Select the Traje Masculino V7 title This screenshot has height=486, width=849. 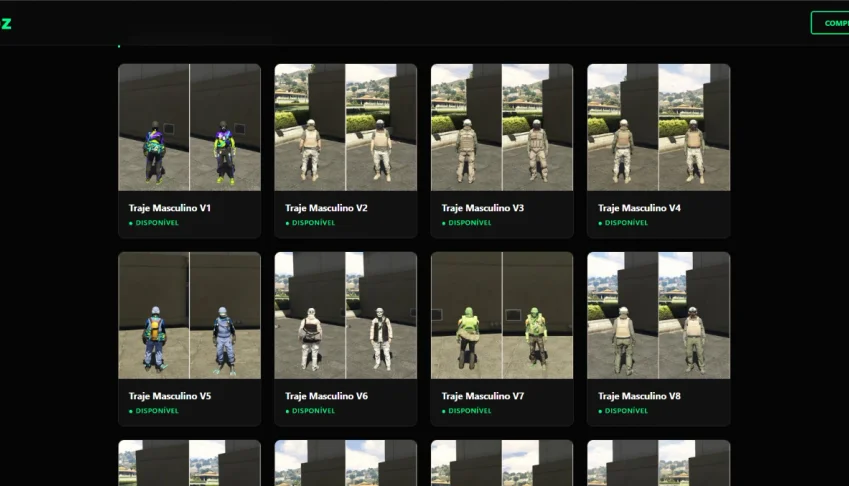[482, 396]
